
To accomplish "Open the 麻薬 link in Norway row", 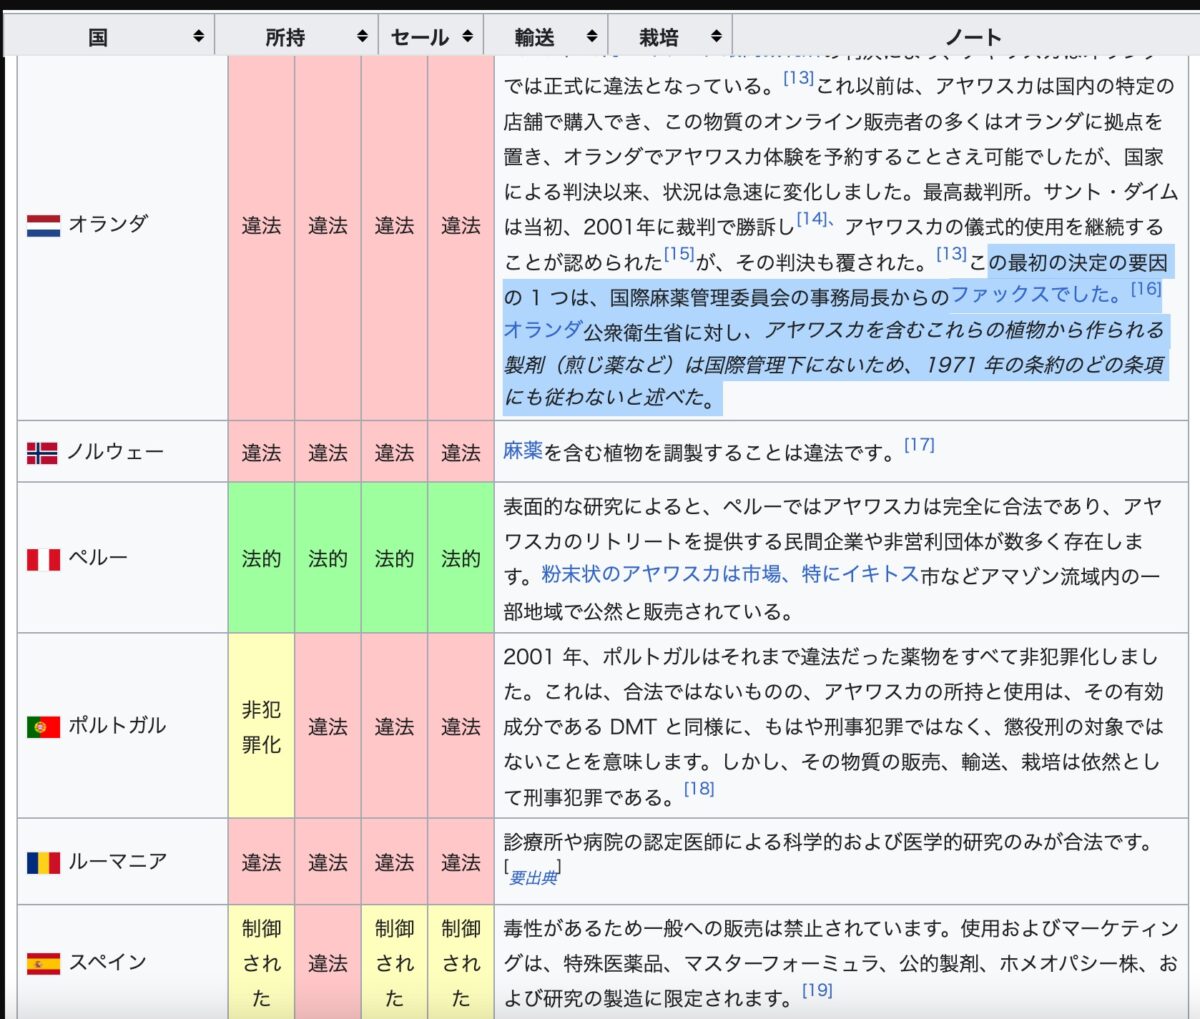I will pos(522,452).
